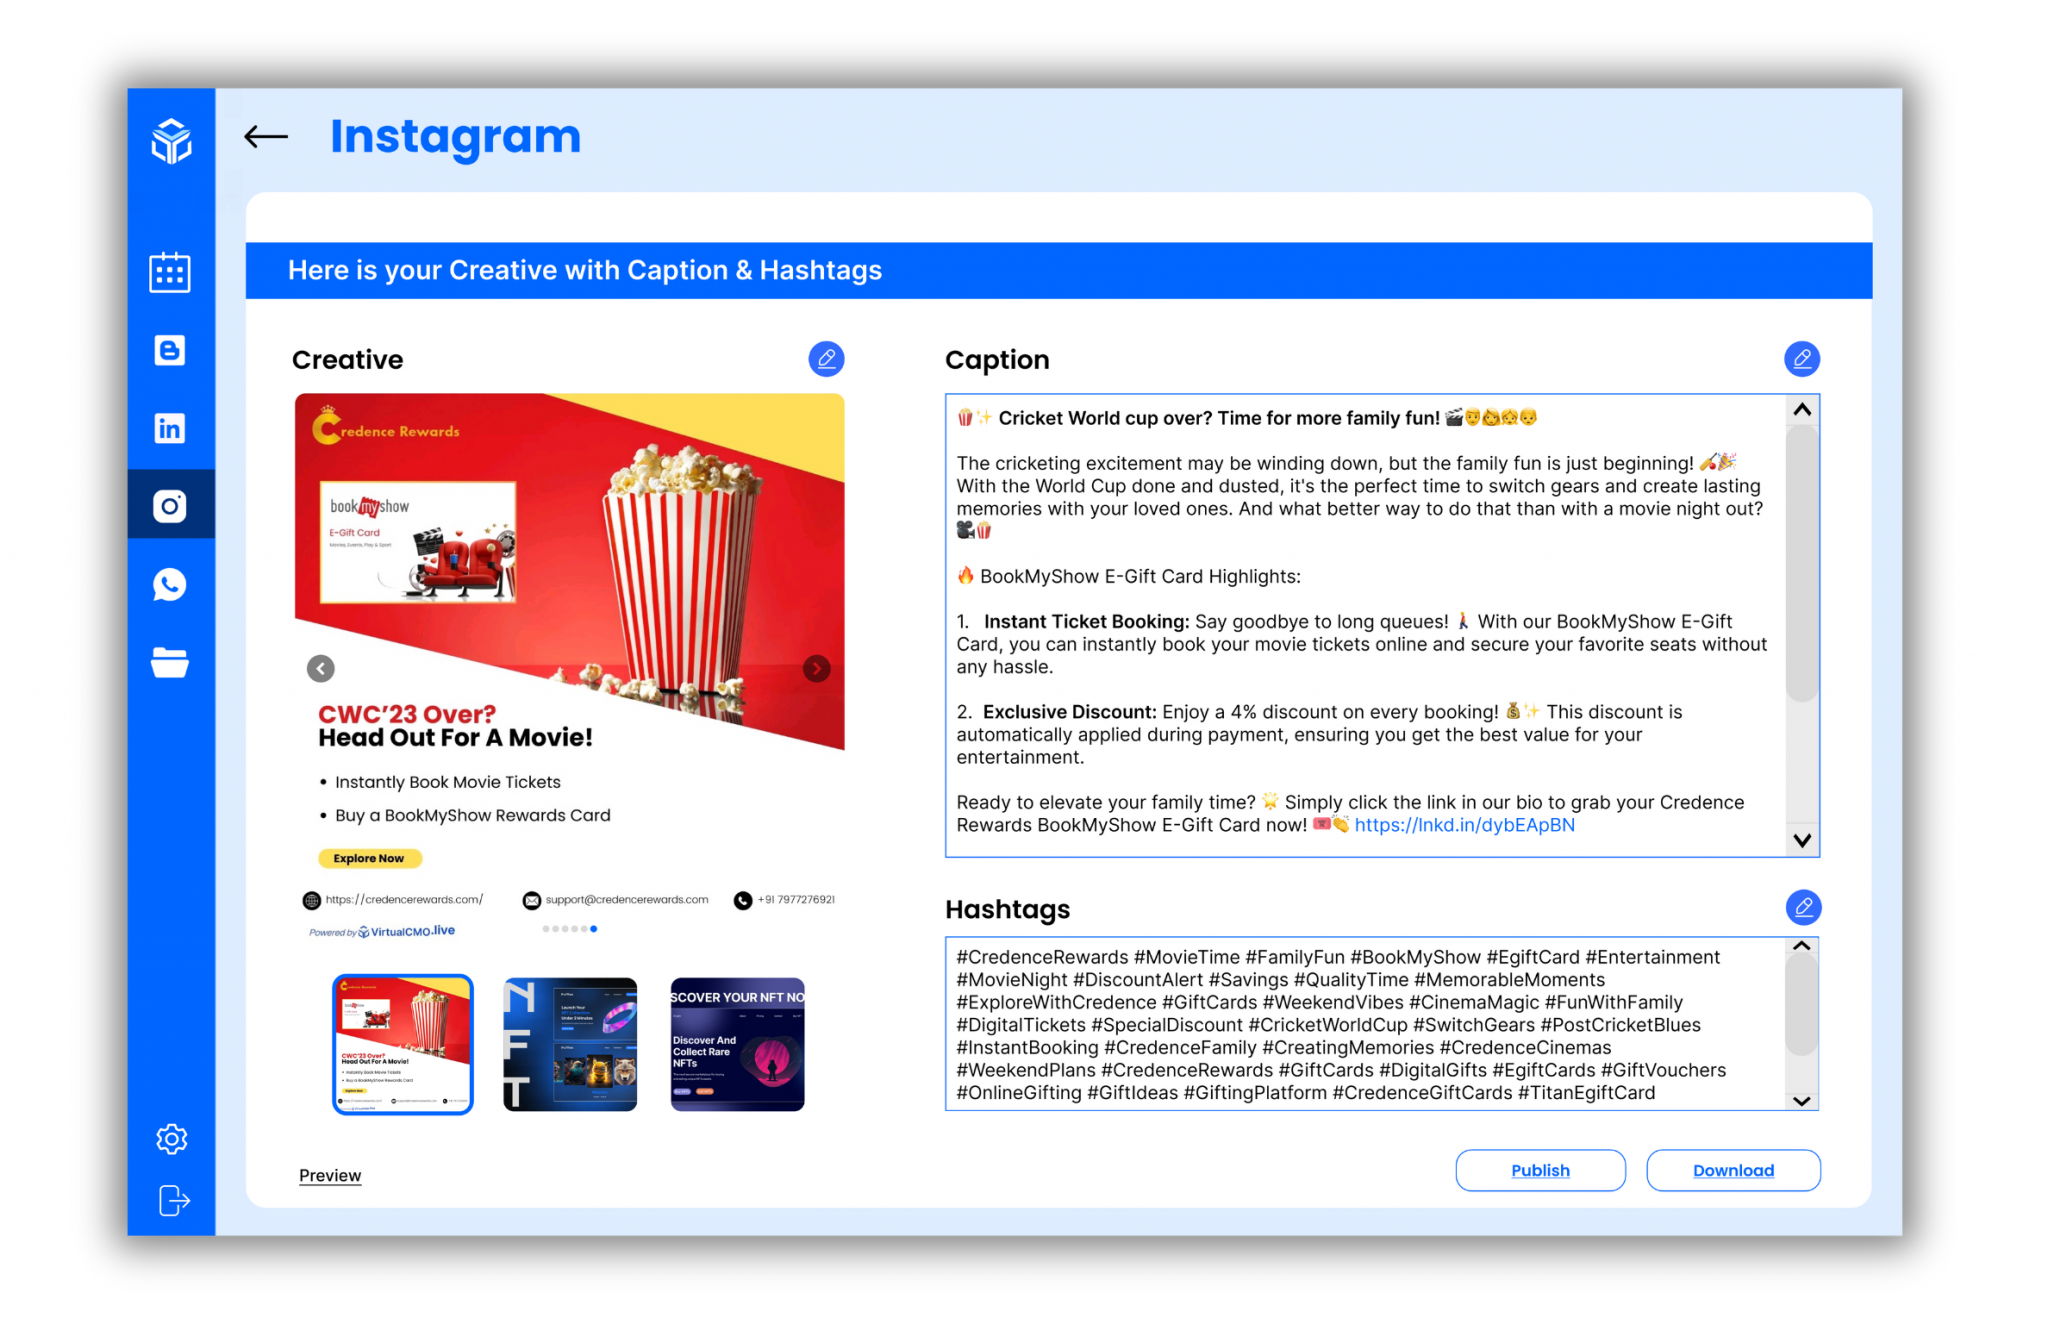This screenshot has width=2048, height=1324.
Task: Click the Download button
Action: [1733, 1169]
